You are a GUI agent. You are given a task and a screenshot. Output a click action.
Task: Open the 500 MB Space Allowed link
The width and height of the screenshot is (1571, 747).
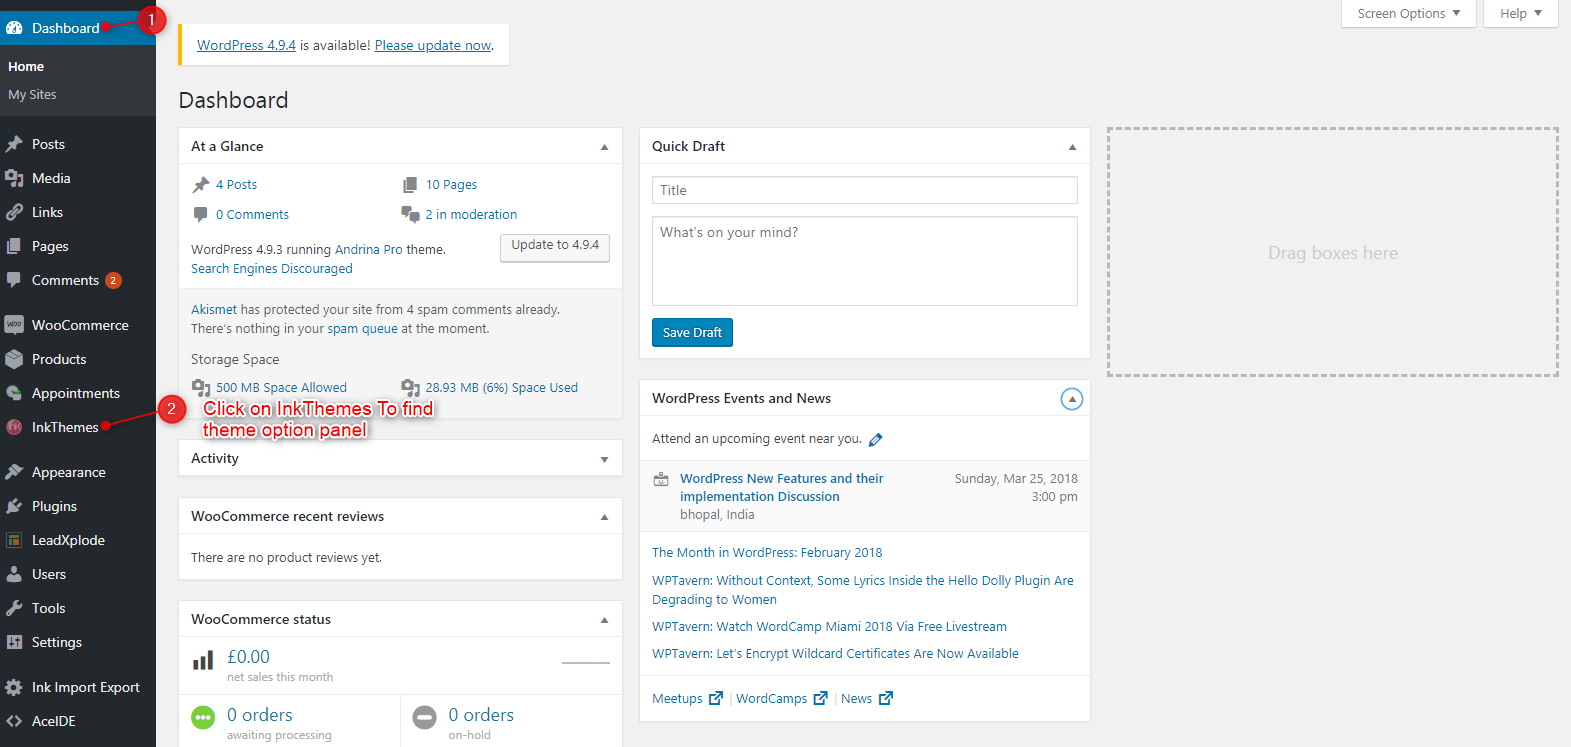[281, 388]
